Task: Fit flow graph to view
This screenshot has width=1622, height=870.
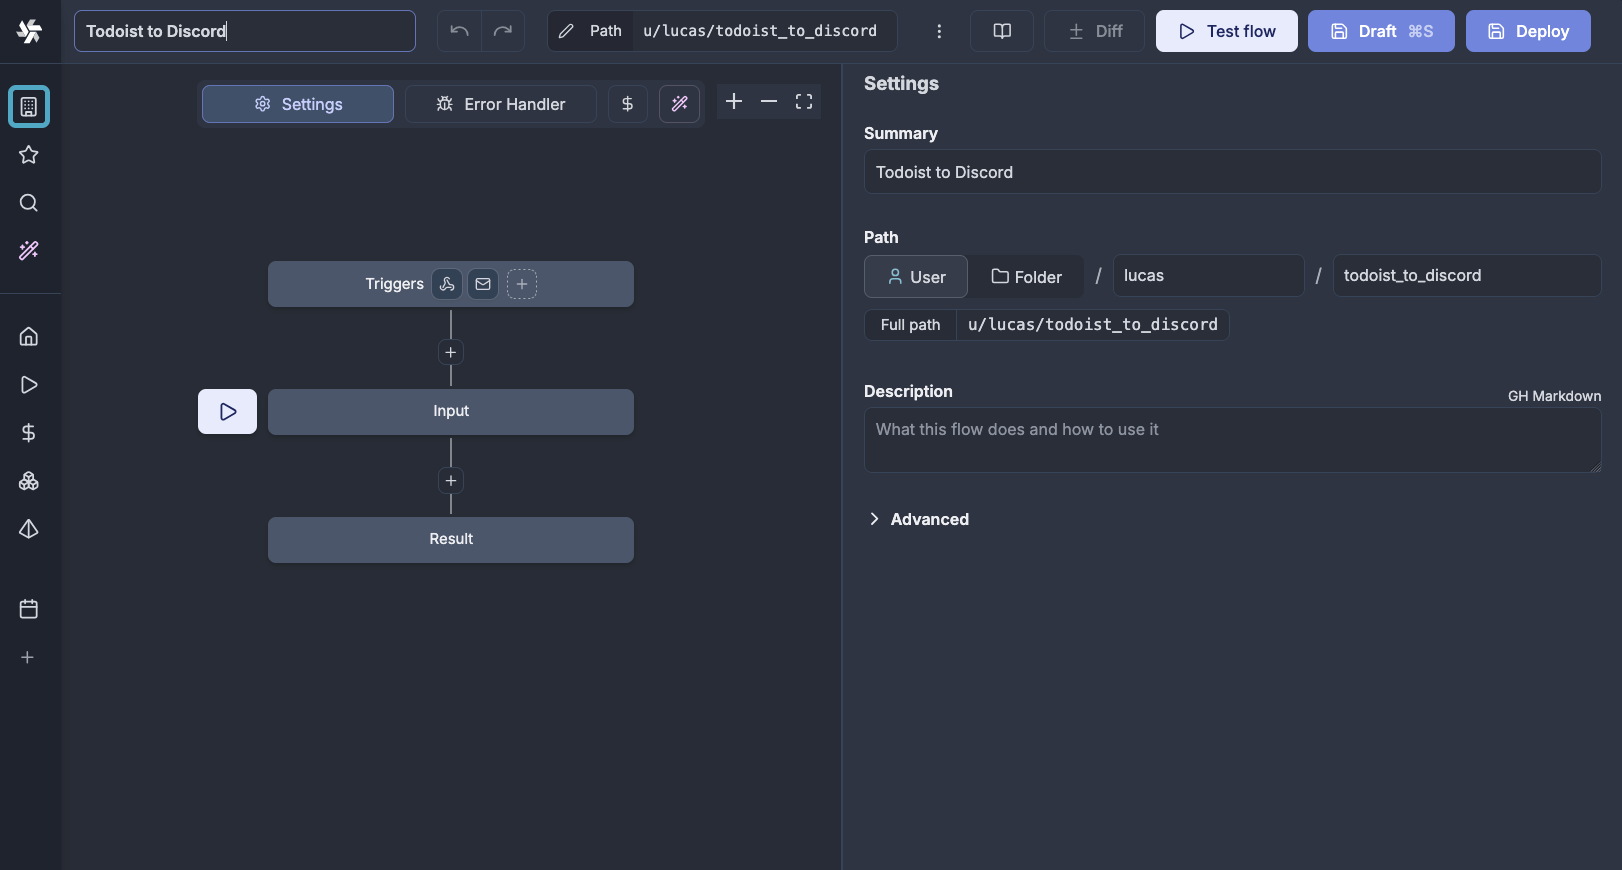Action: [x=804, y=102]
